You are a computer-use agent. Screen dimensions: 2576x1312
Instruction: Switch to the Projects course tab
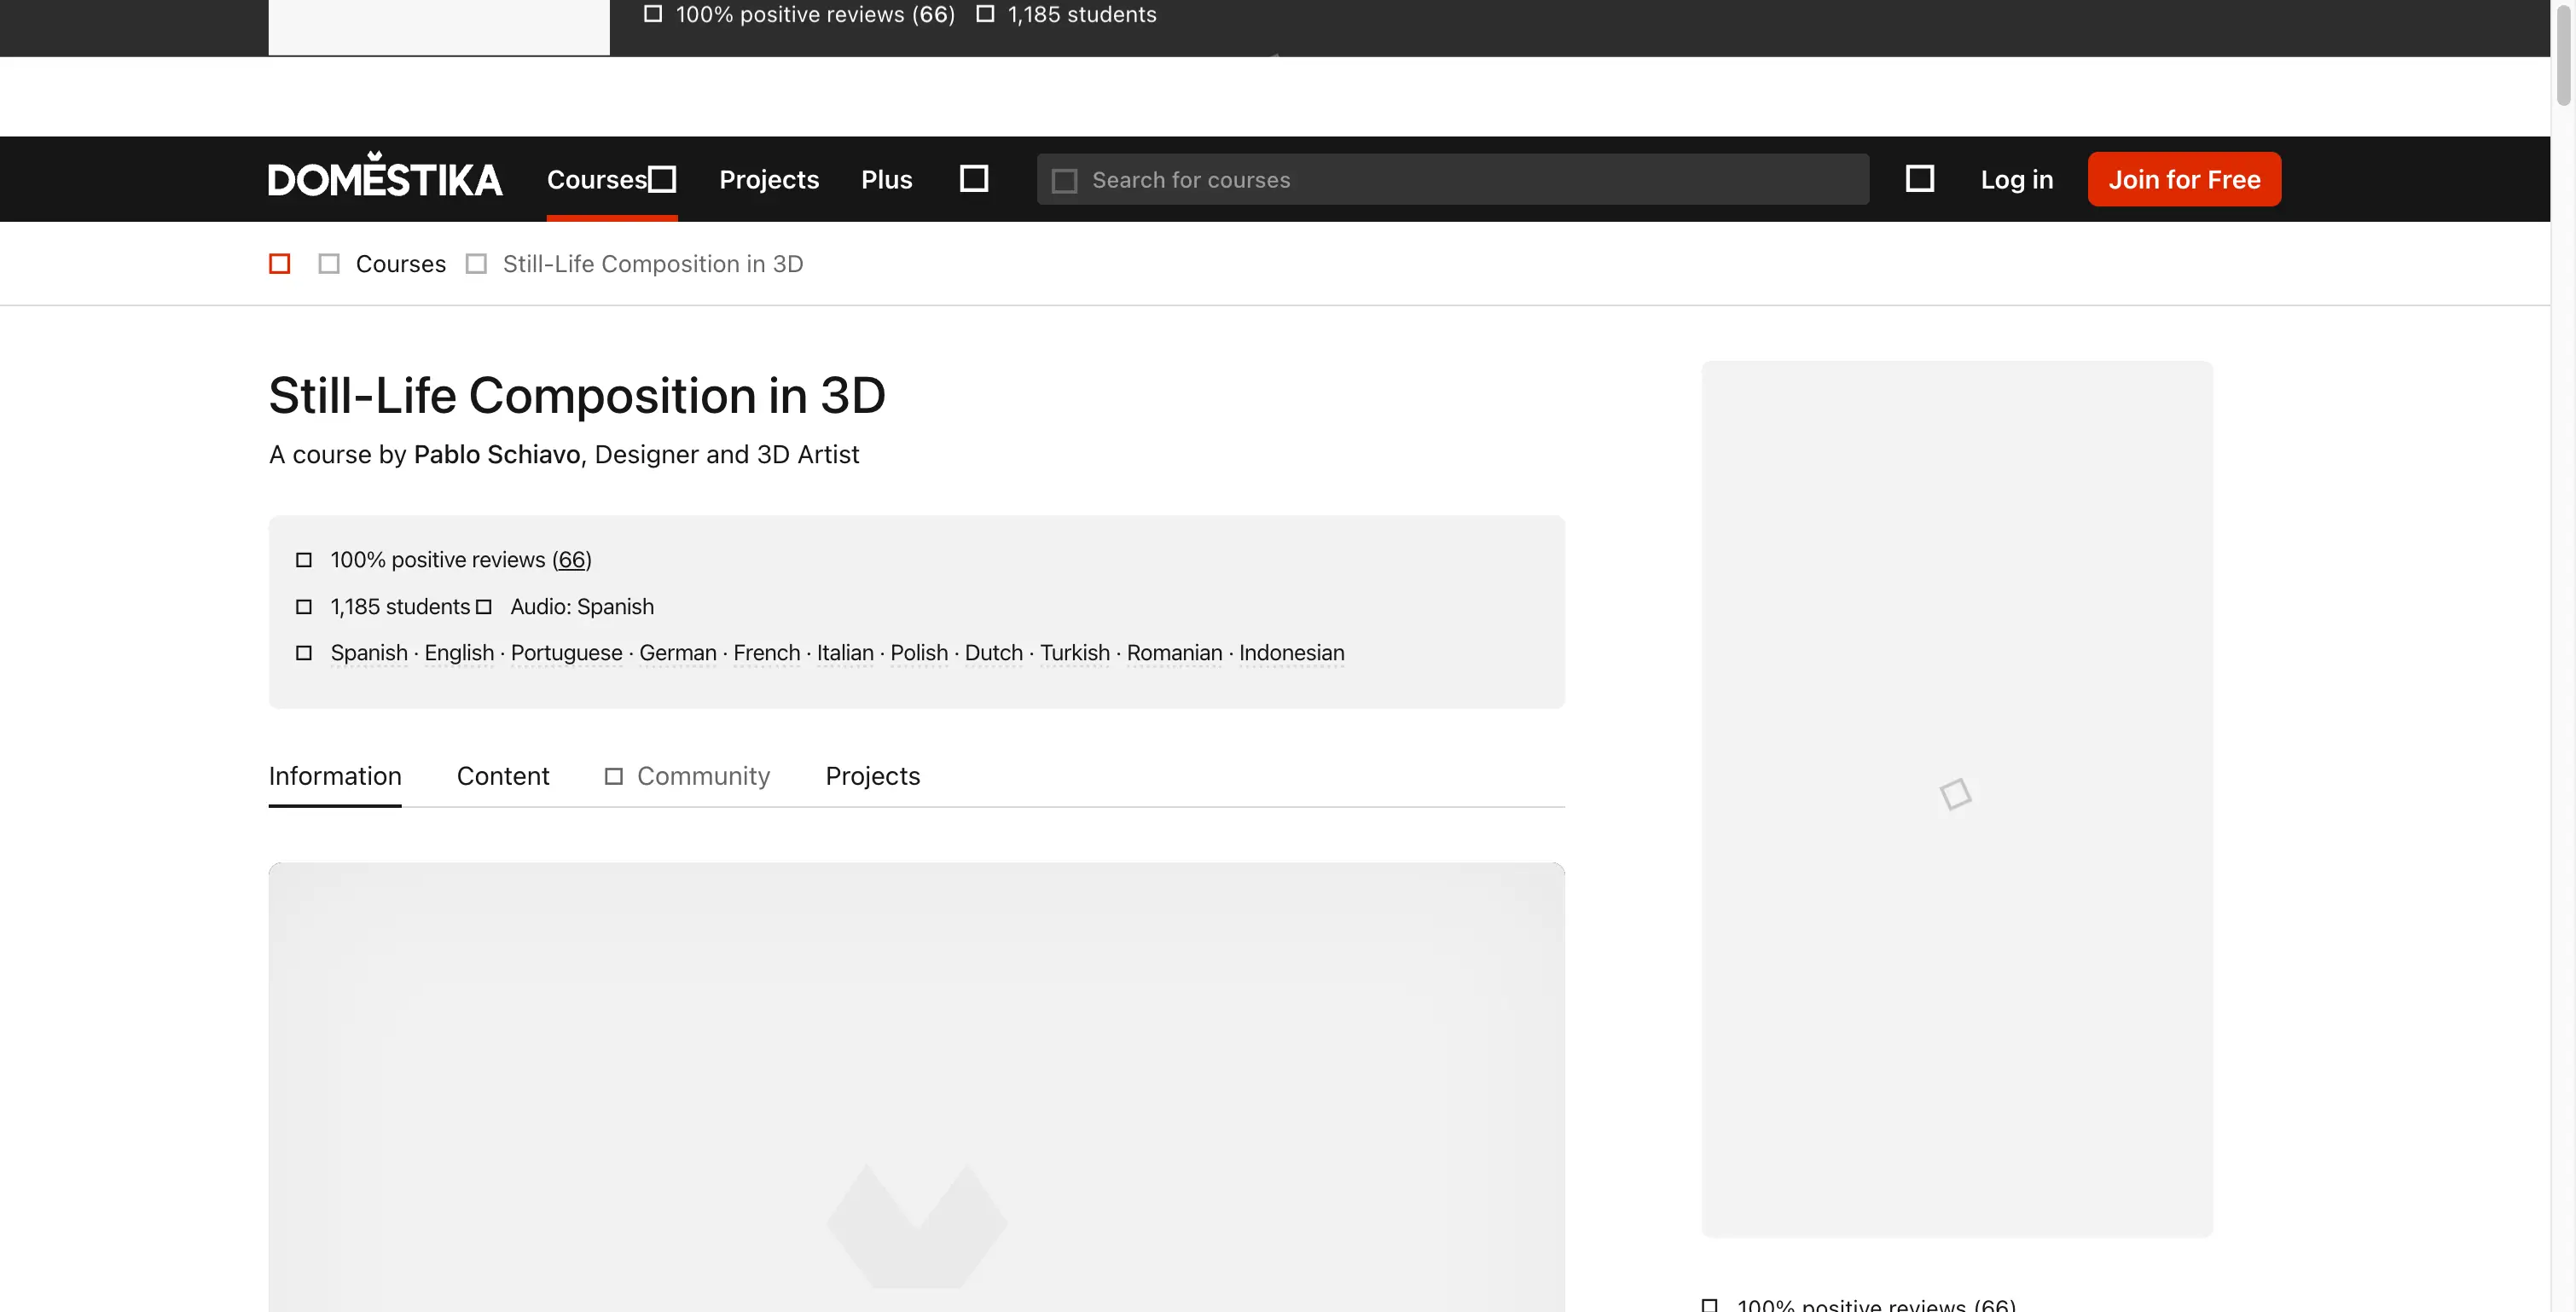pos(872,776)
